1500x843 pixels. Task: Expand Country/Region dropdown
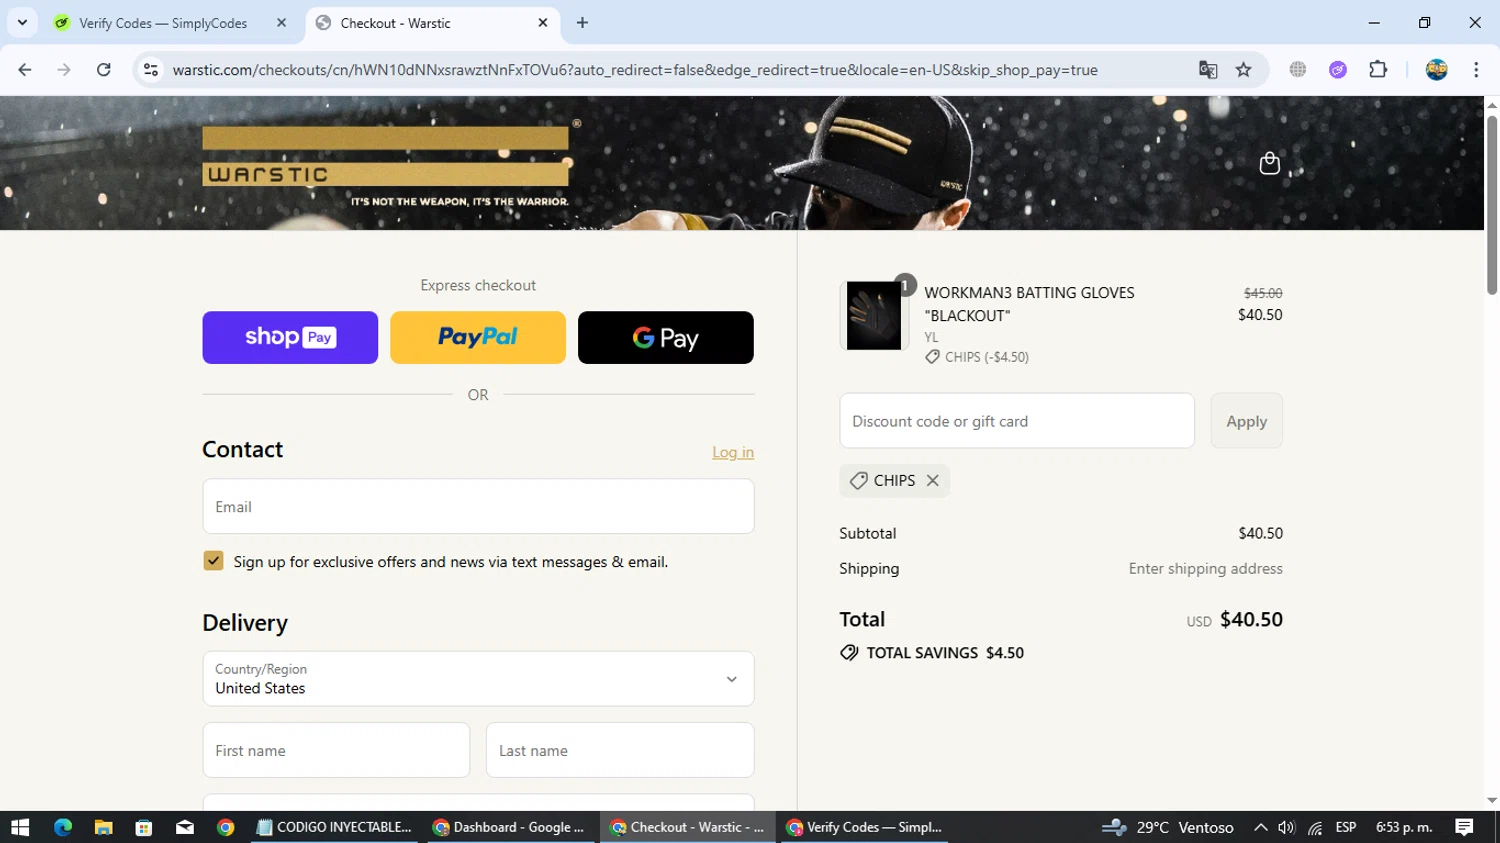(478, 679)
